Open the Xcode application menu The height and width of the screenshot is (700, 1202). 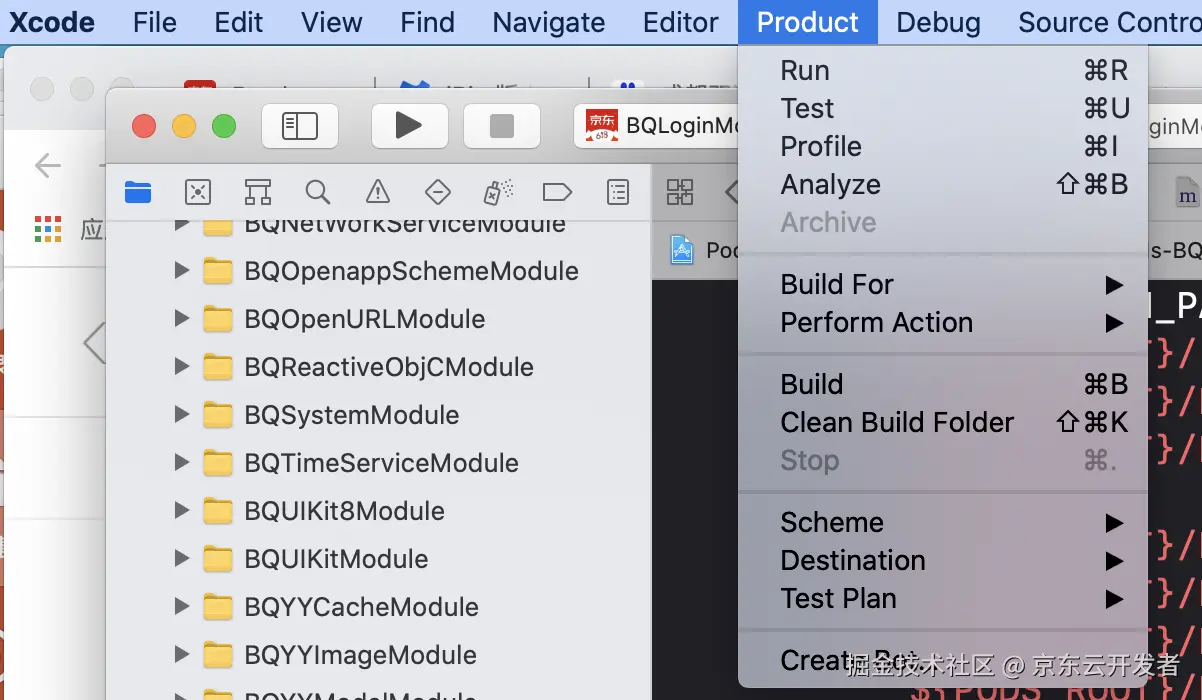52,22
